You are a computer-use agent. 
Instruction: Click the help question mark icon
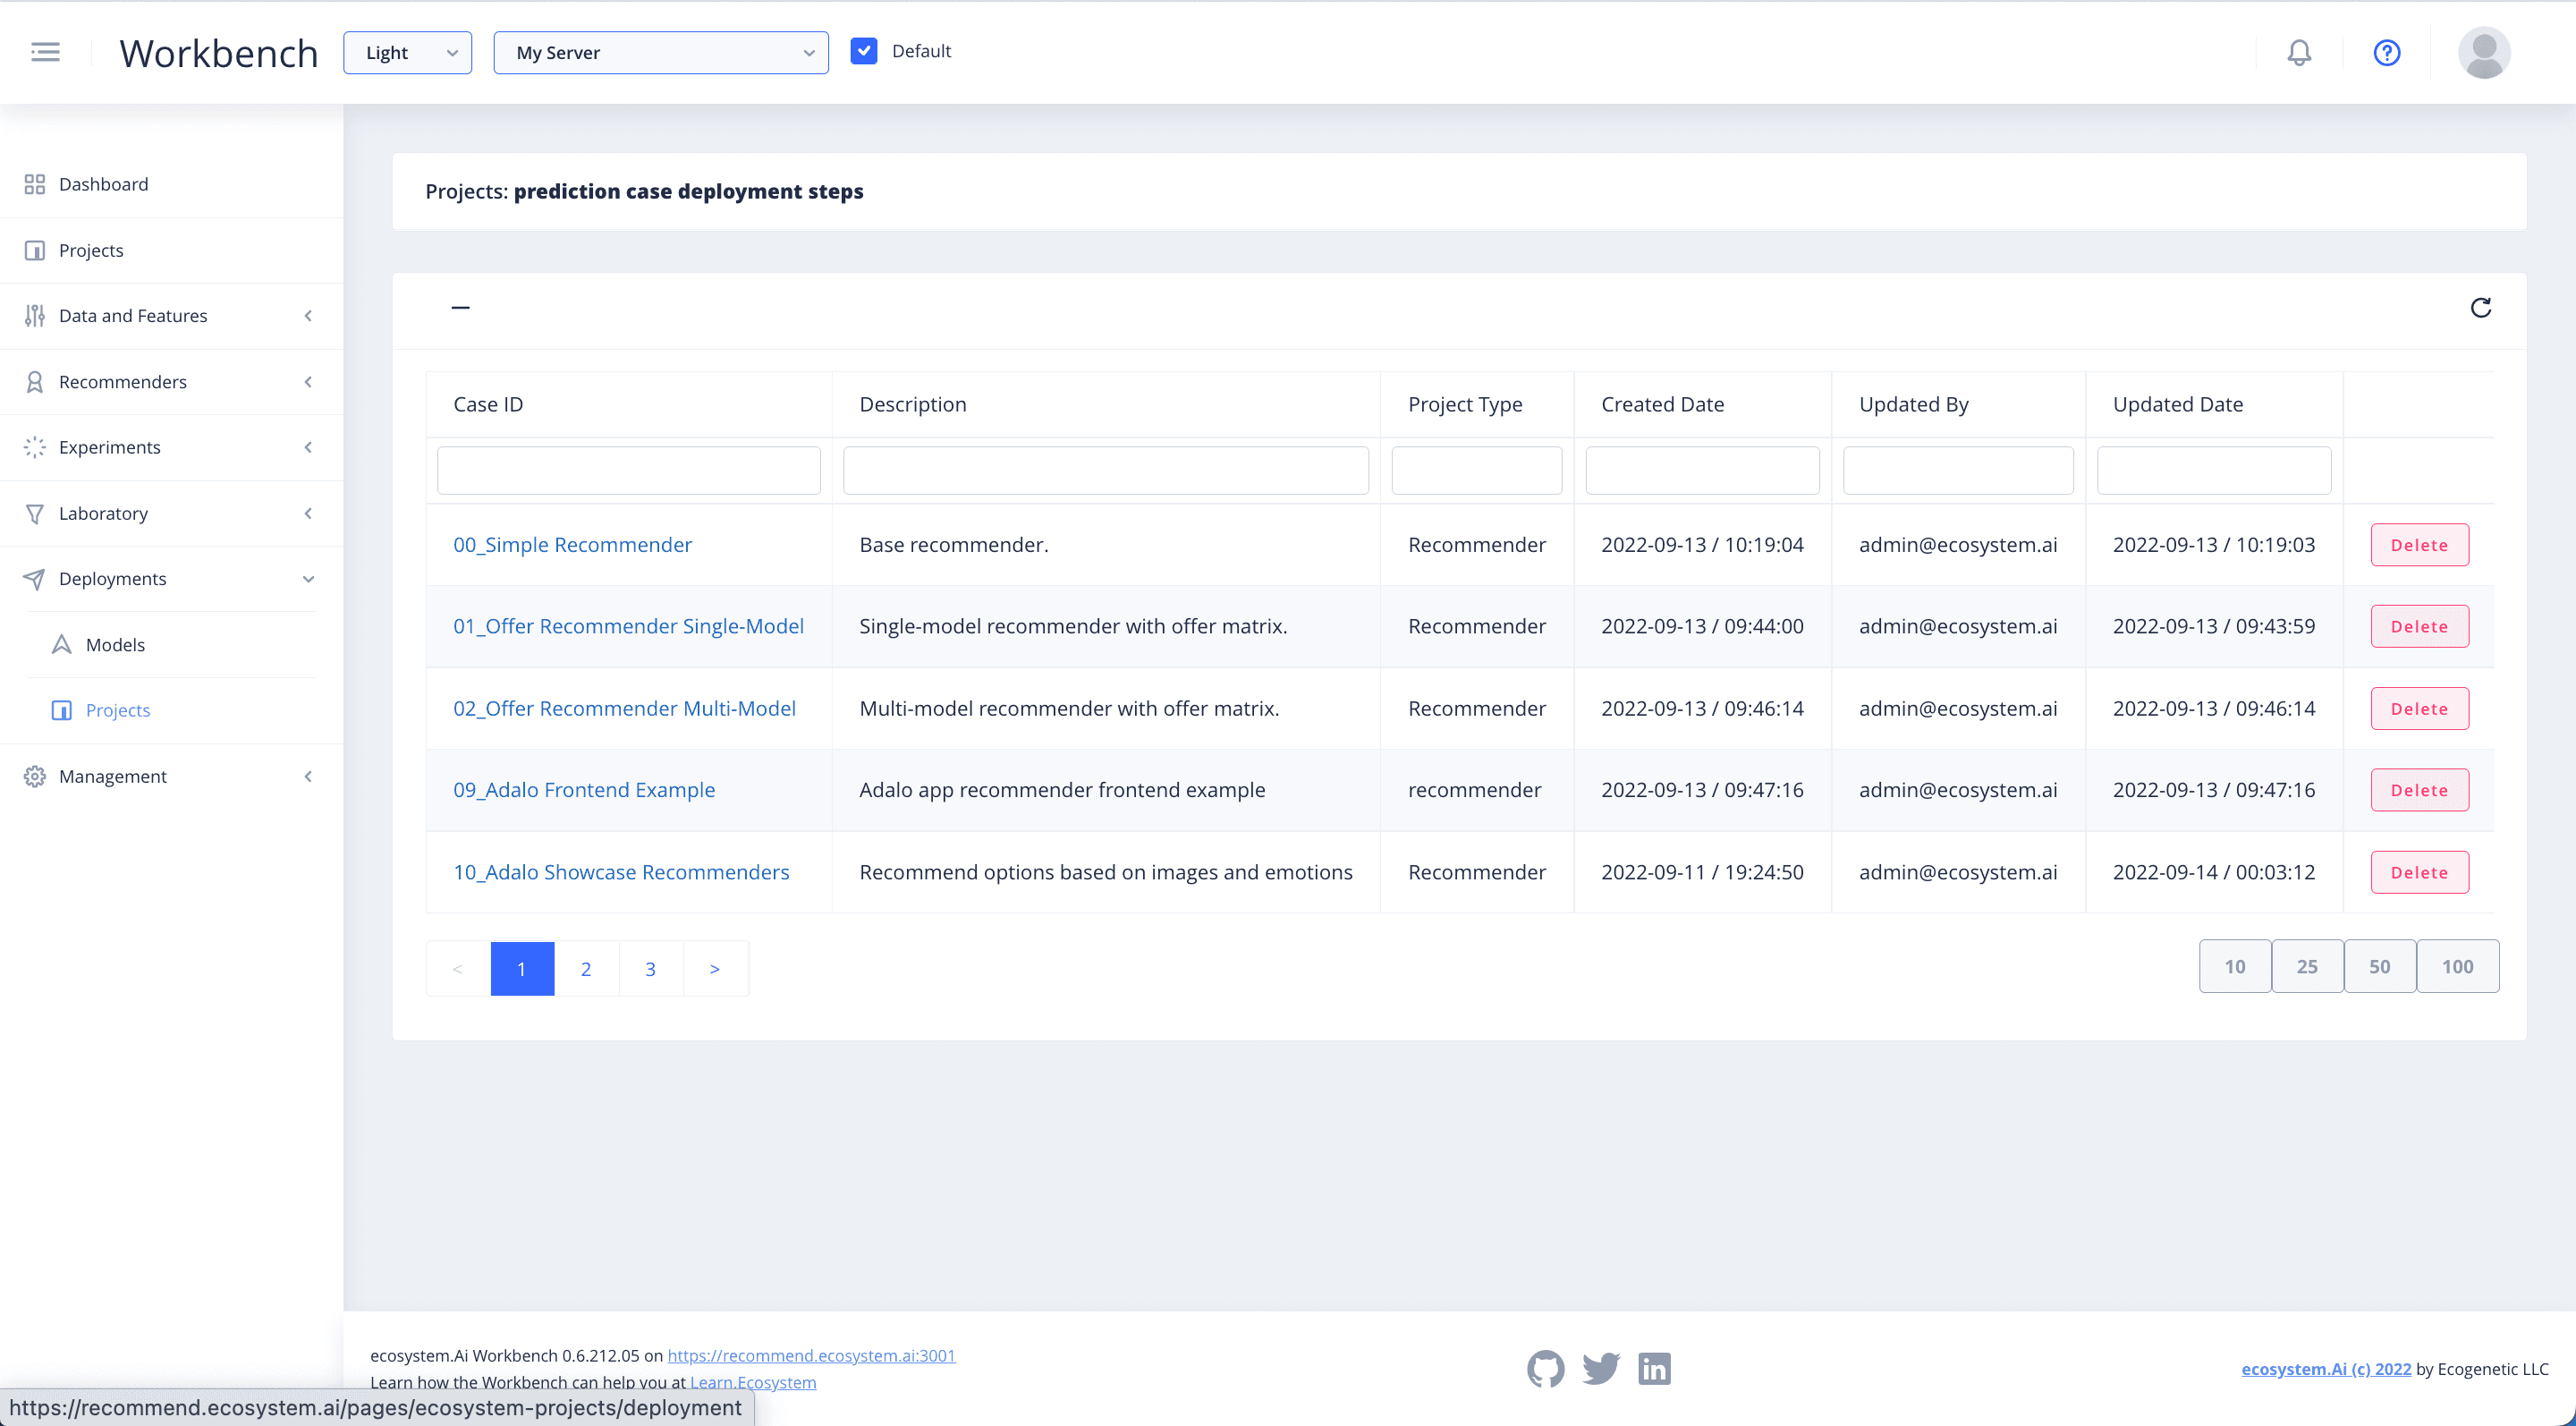[x=2386, y=52]
